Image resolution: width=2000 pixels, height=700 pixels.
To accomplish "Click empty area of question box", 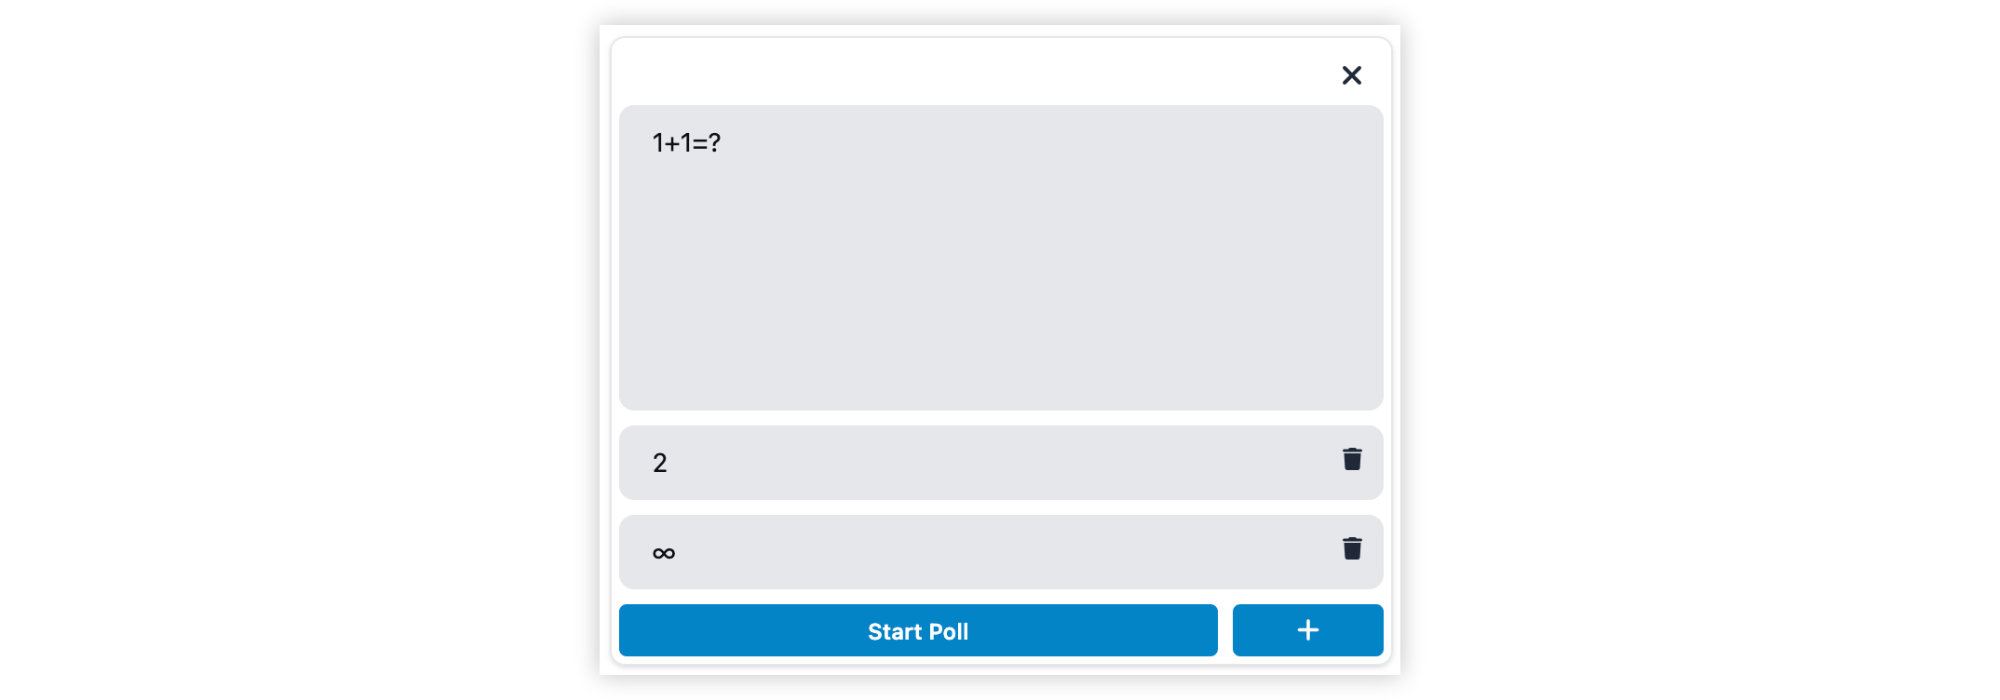I will pos(1000,300).
